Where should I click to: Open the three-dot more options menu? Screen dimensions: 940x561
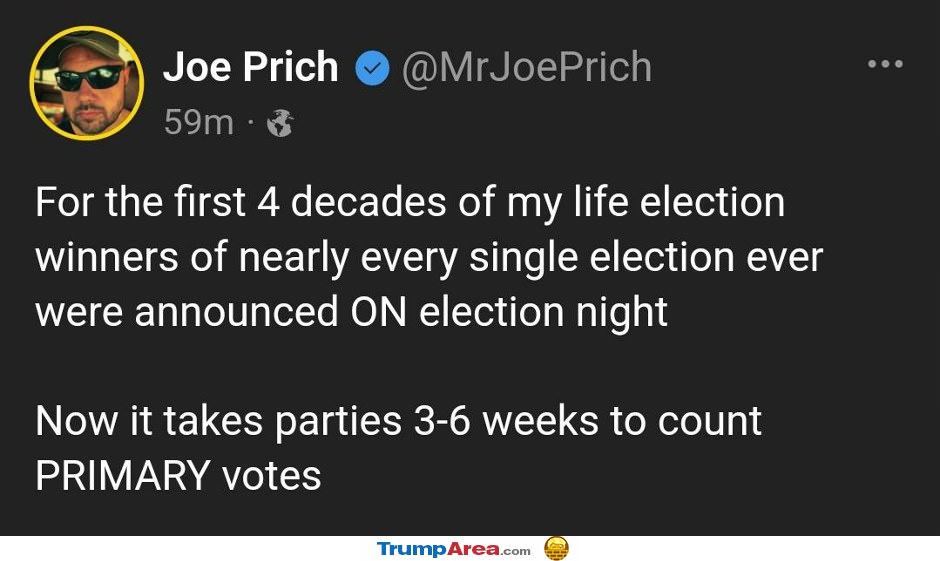point(885,64)
